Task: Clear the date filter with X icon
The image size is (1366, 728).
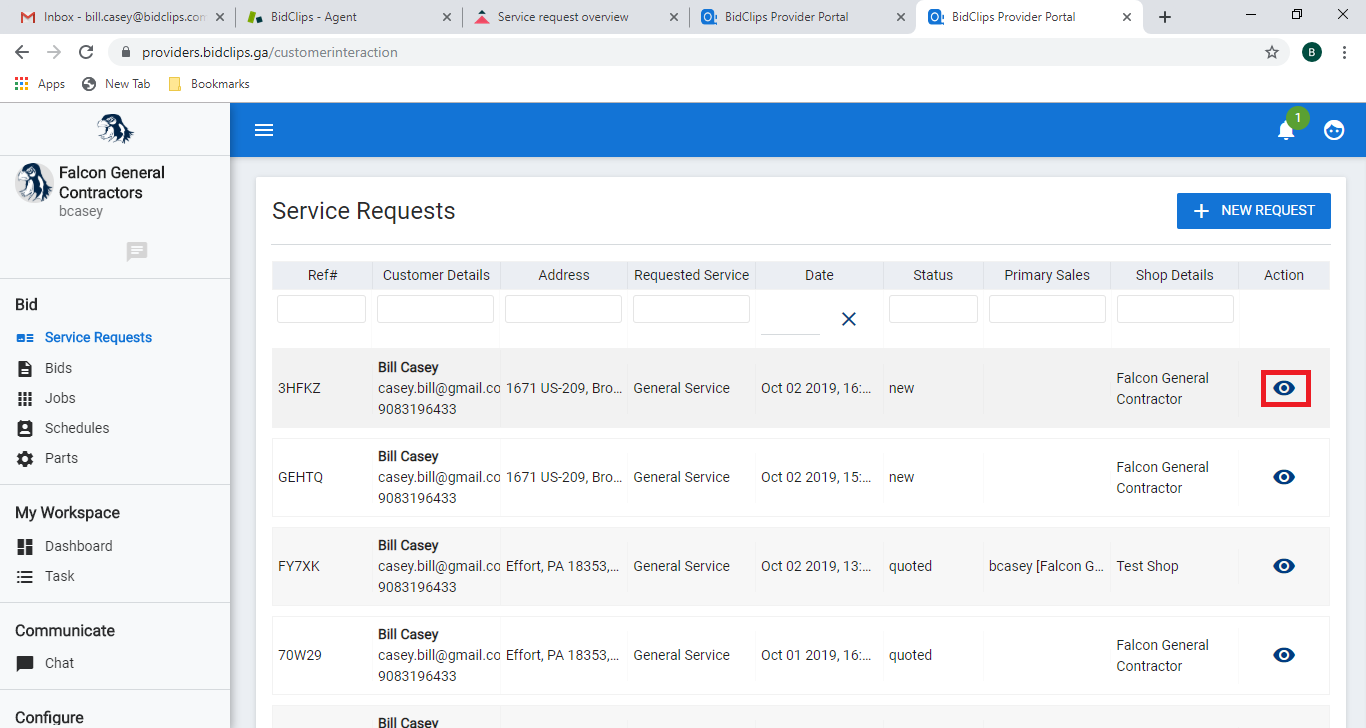Action: coord(849,319)
